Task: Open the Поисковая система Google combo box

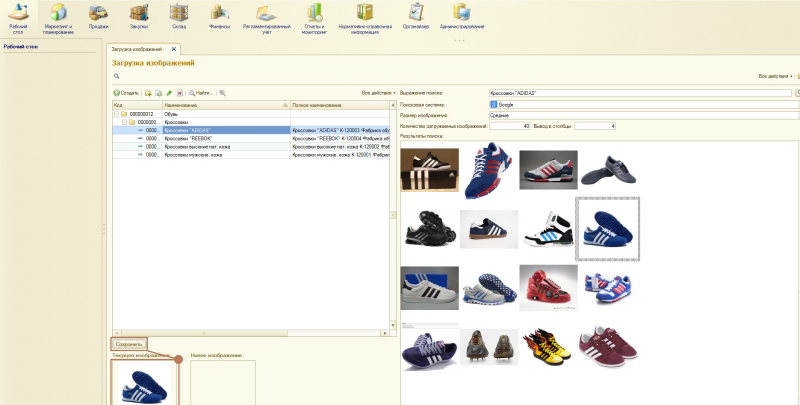Action: tap(644, 104)
